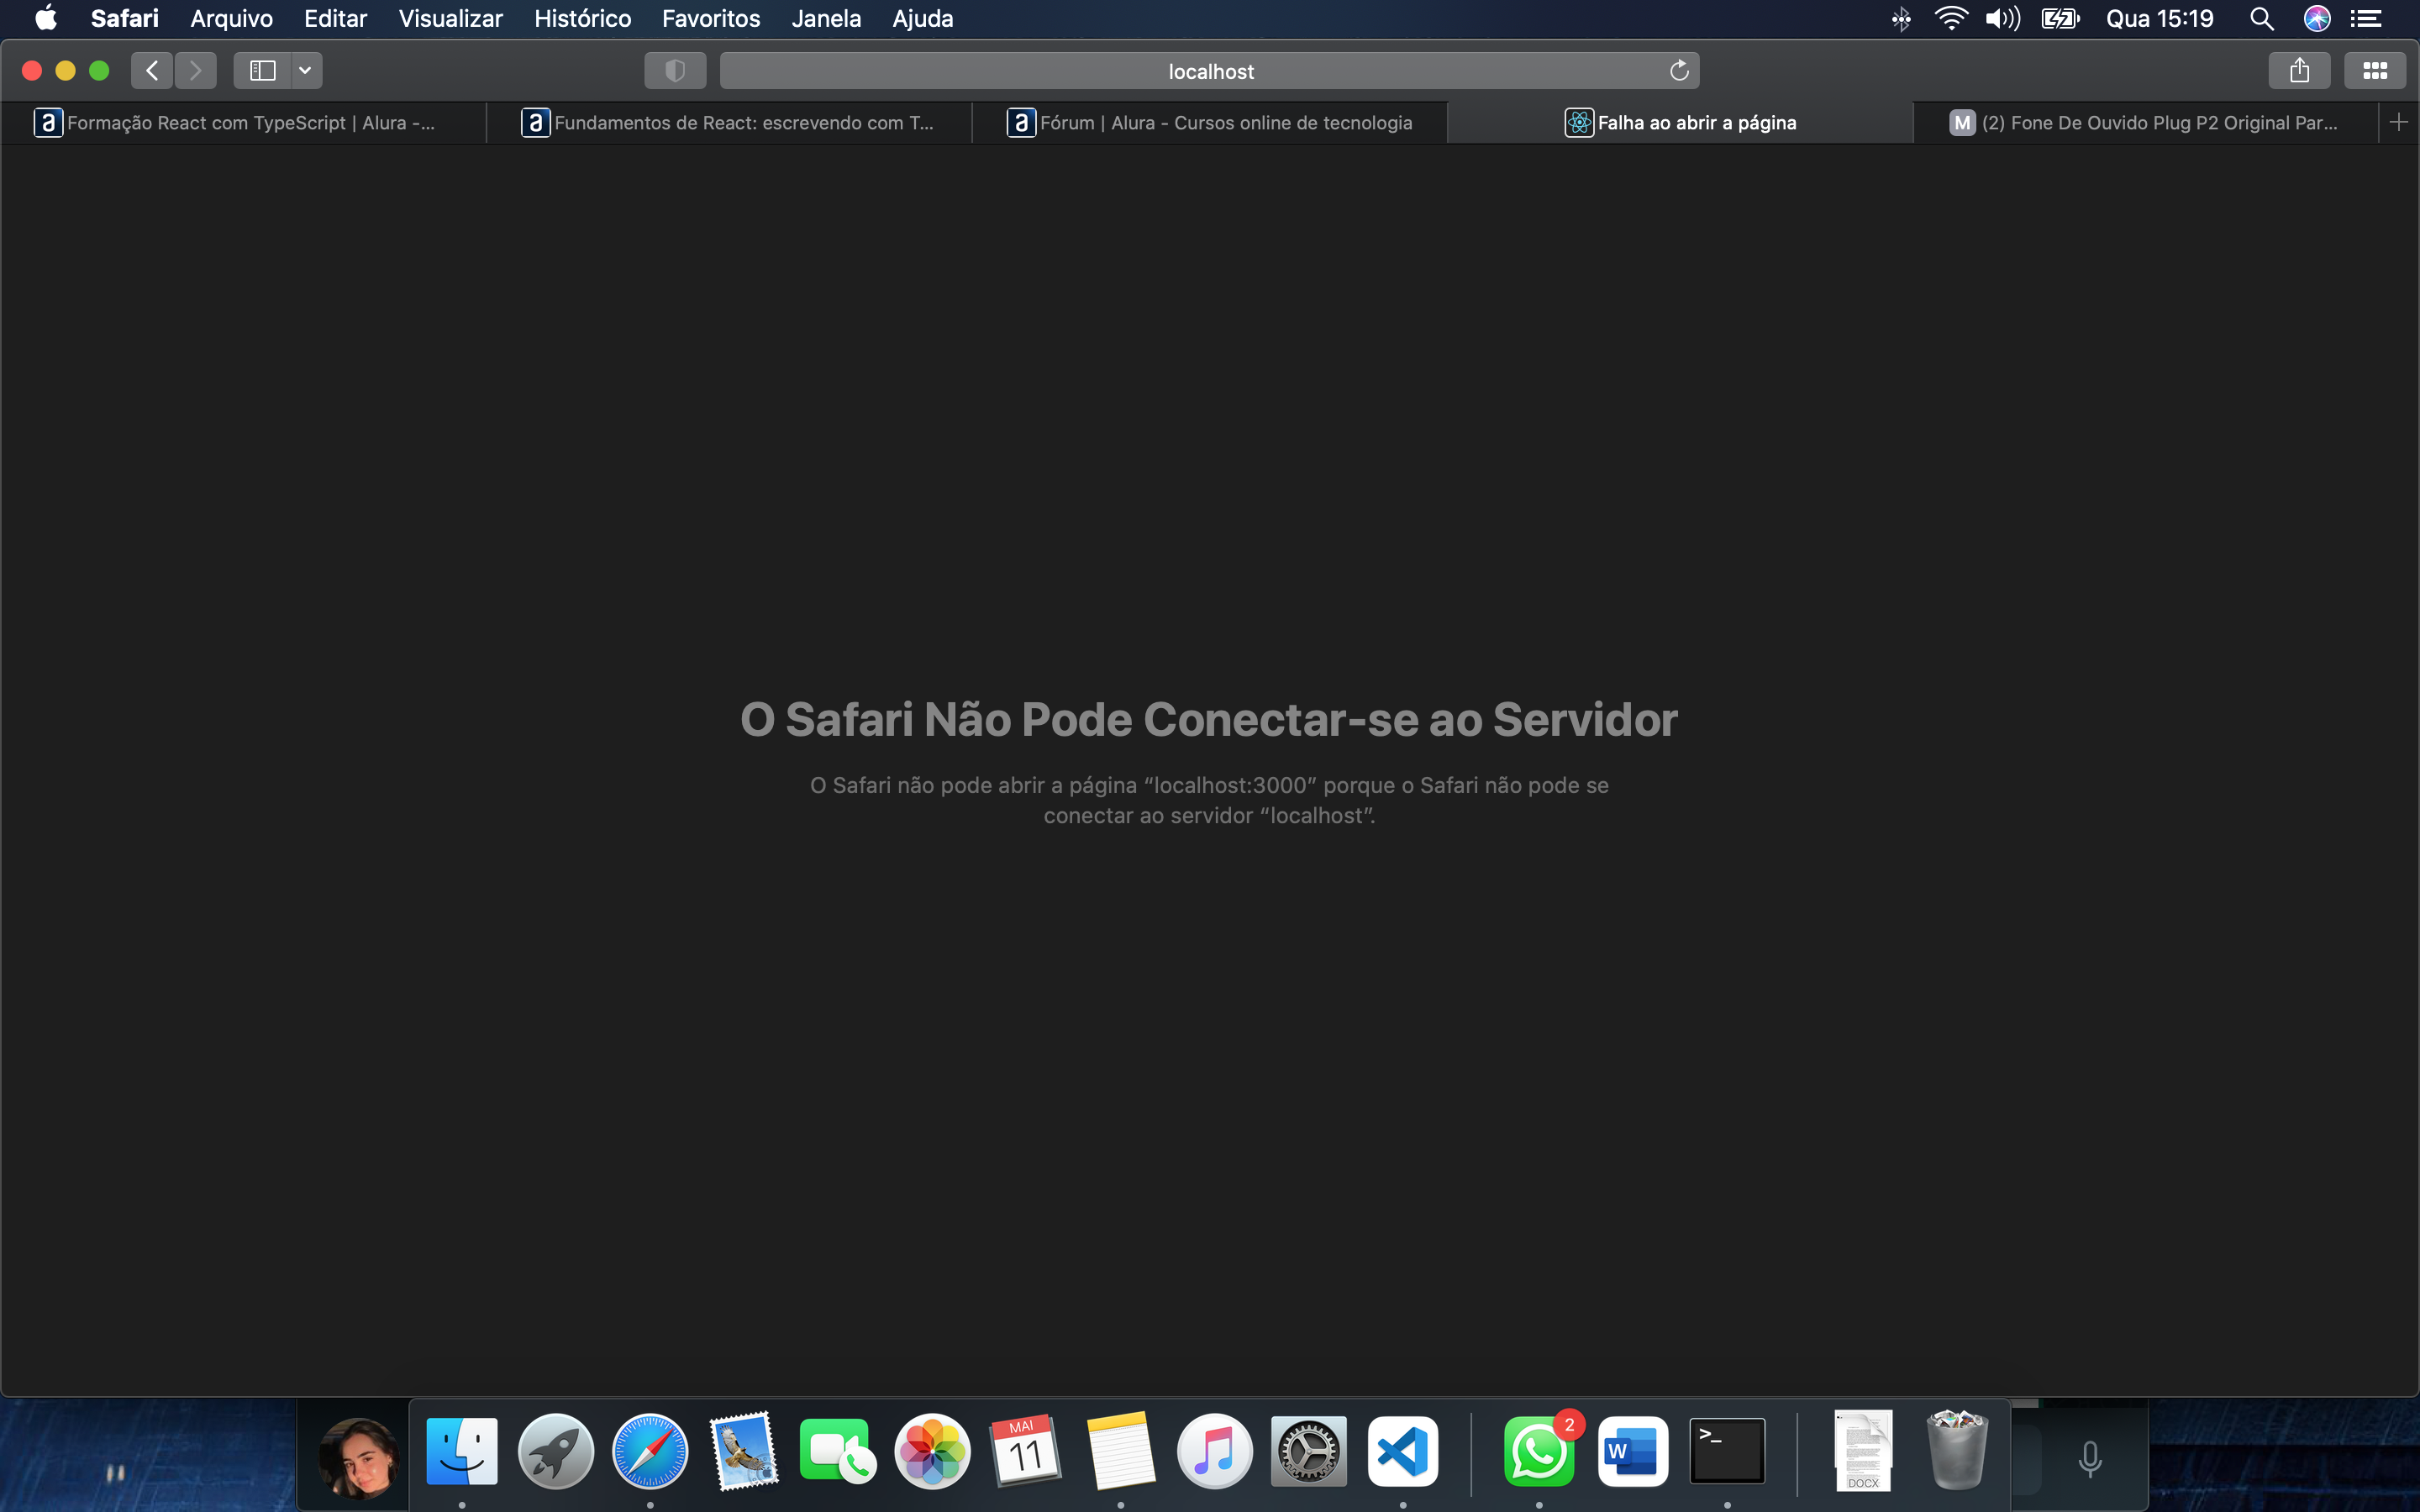Screen dimensions: 2420x1512
Task: Check the battery status icon
Action: point(2061,18)
